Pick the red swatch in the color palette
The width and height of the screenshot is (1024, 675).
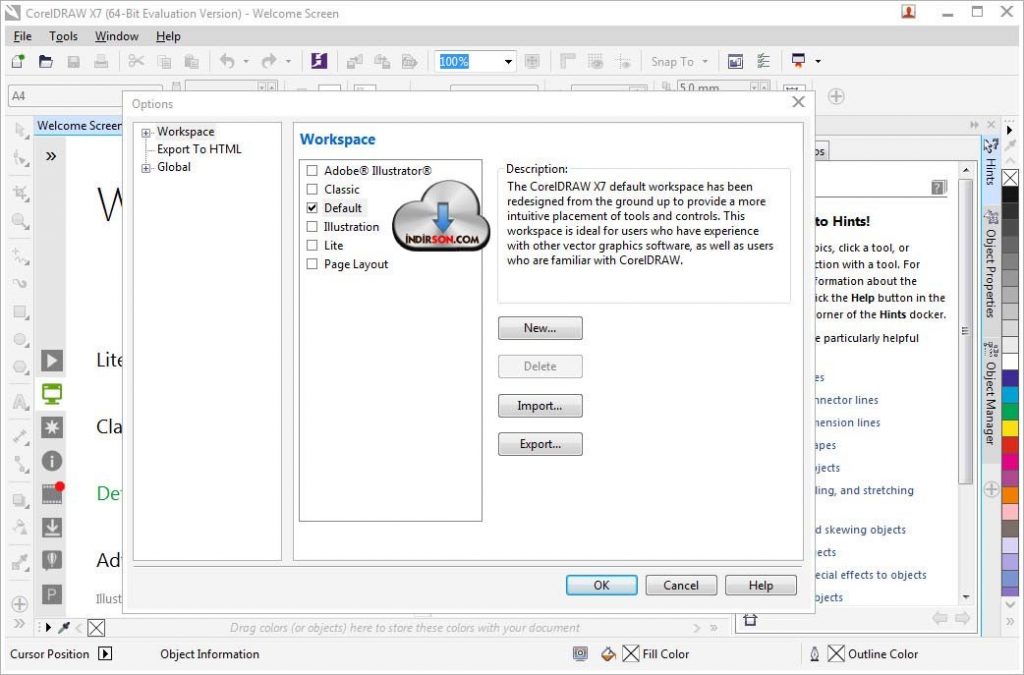point(1010,444)
